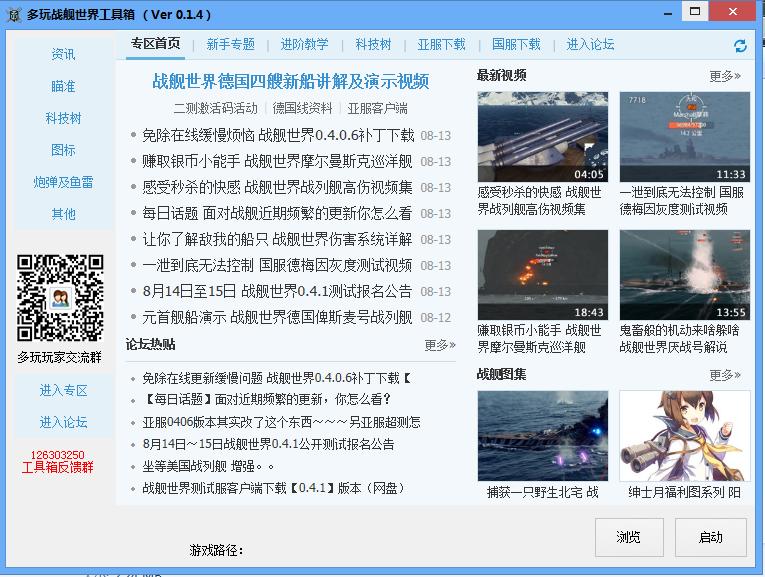Click the toolbox app icon in title bar
765x577 pixels.
pos(14,15)
